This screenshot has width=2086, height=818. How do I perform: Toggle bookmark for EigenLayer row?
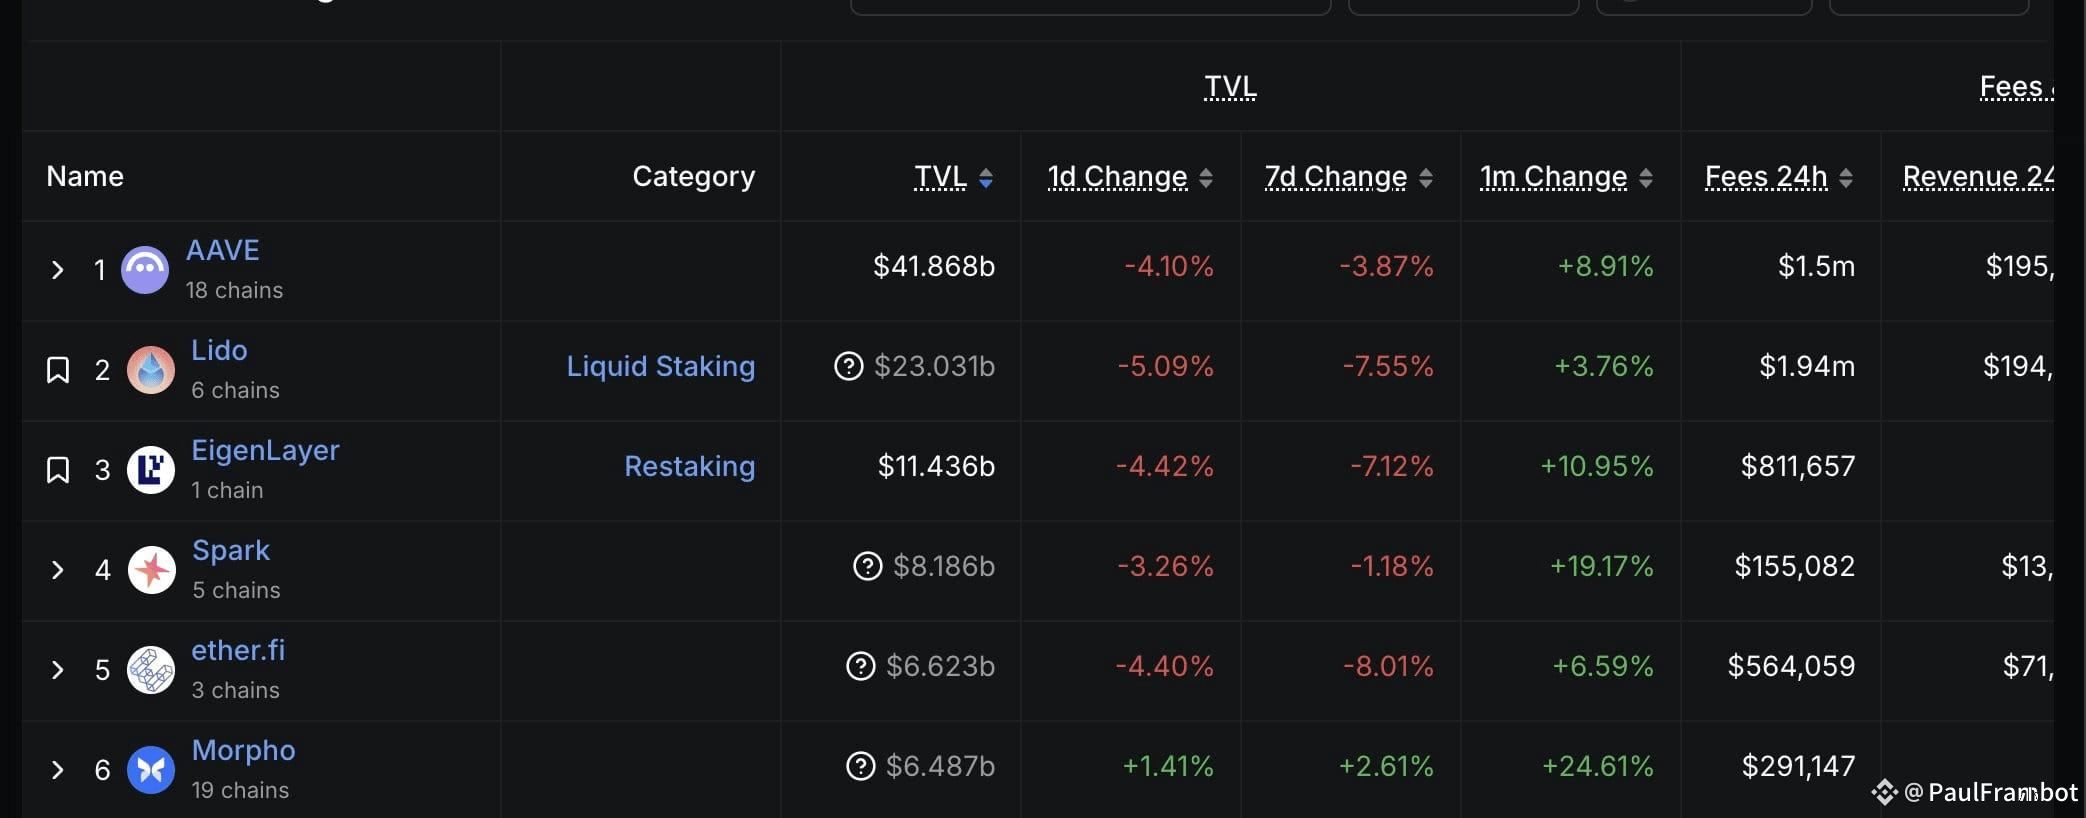[58, 470]
